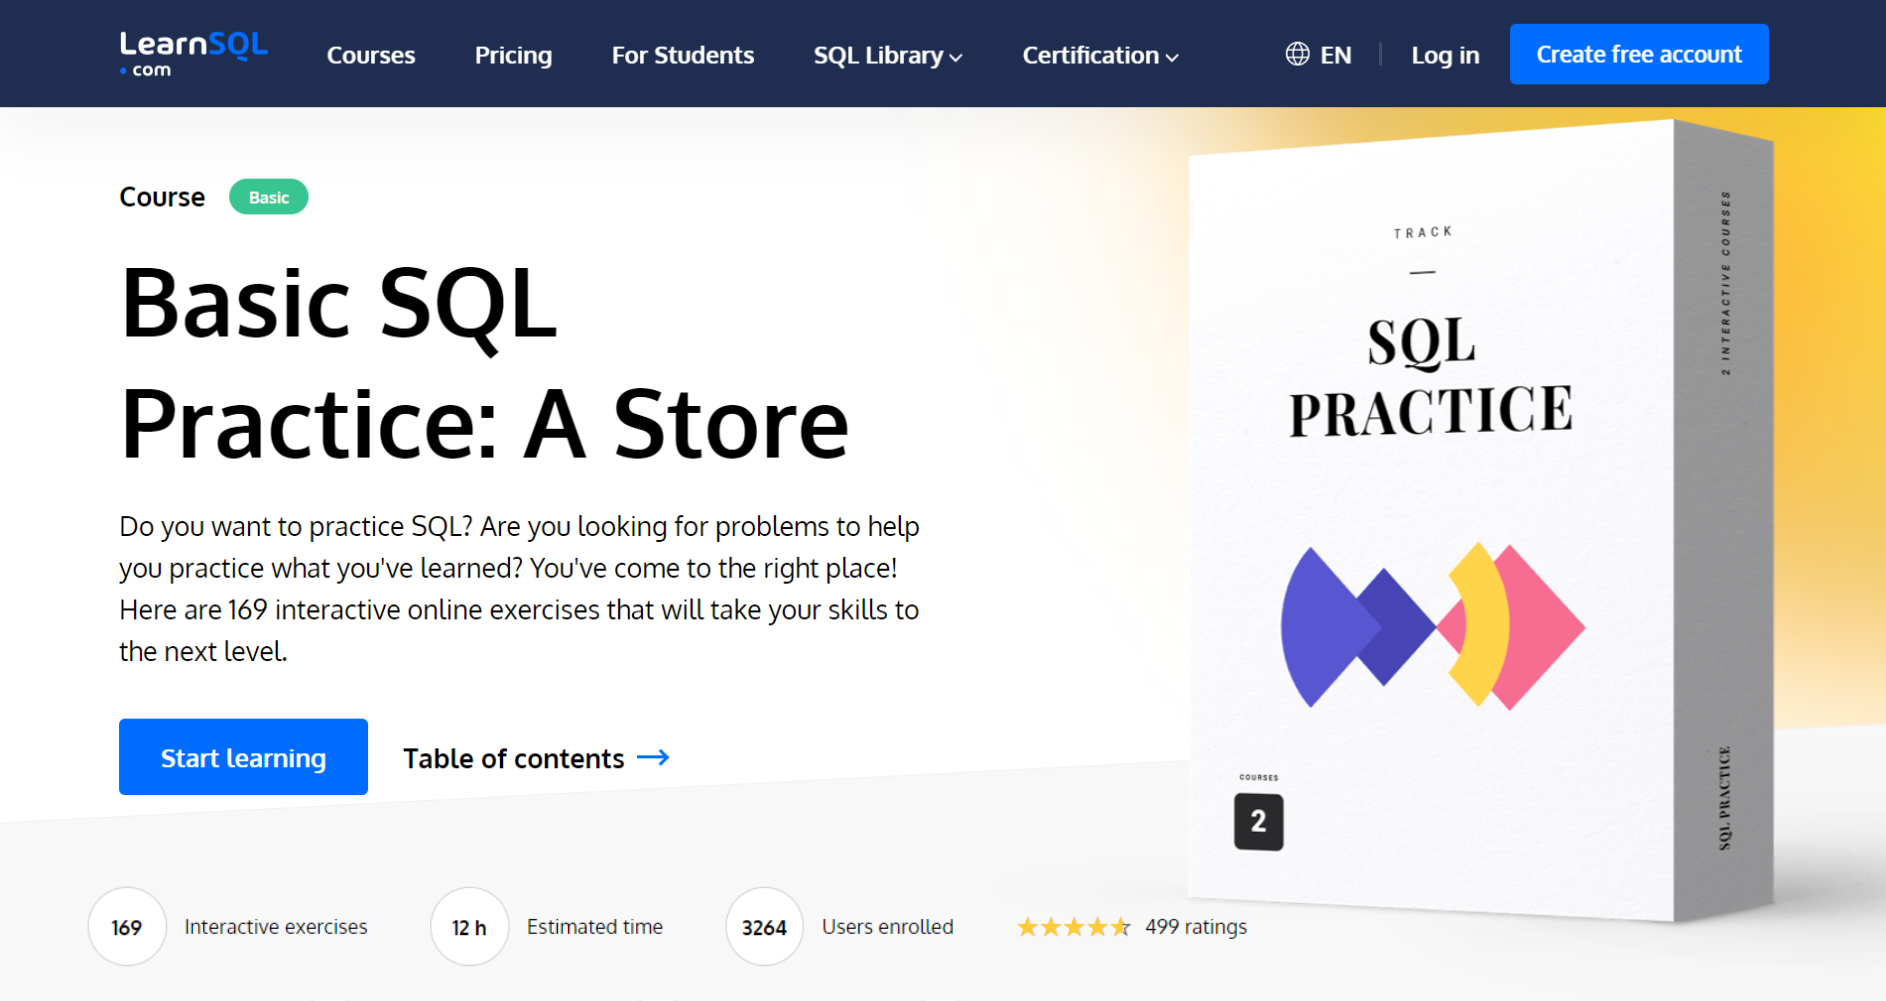
Task: Click the Log in link
Action: tap(1445, 55)
